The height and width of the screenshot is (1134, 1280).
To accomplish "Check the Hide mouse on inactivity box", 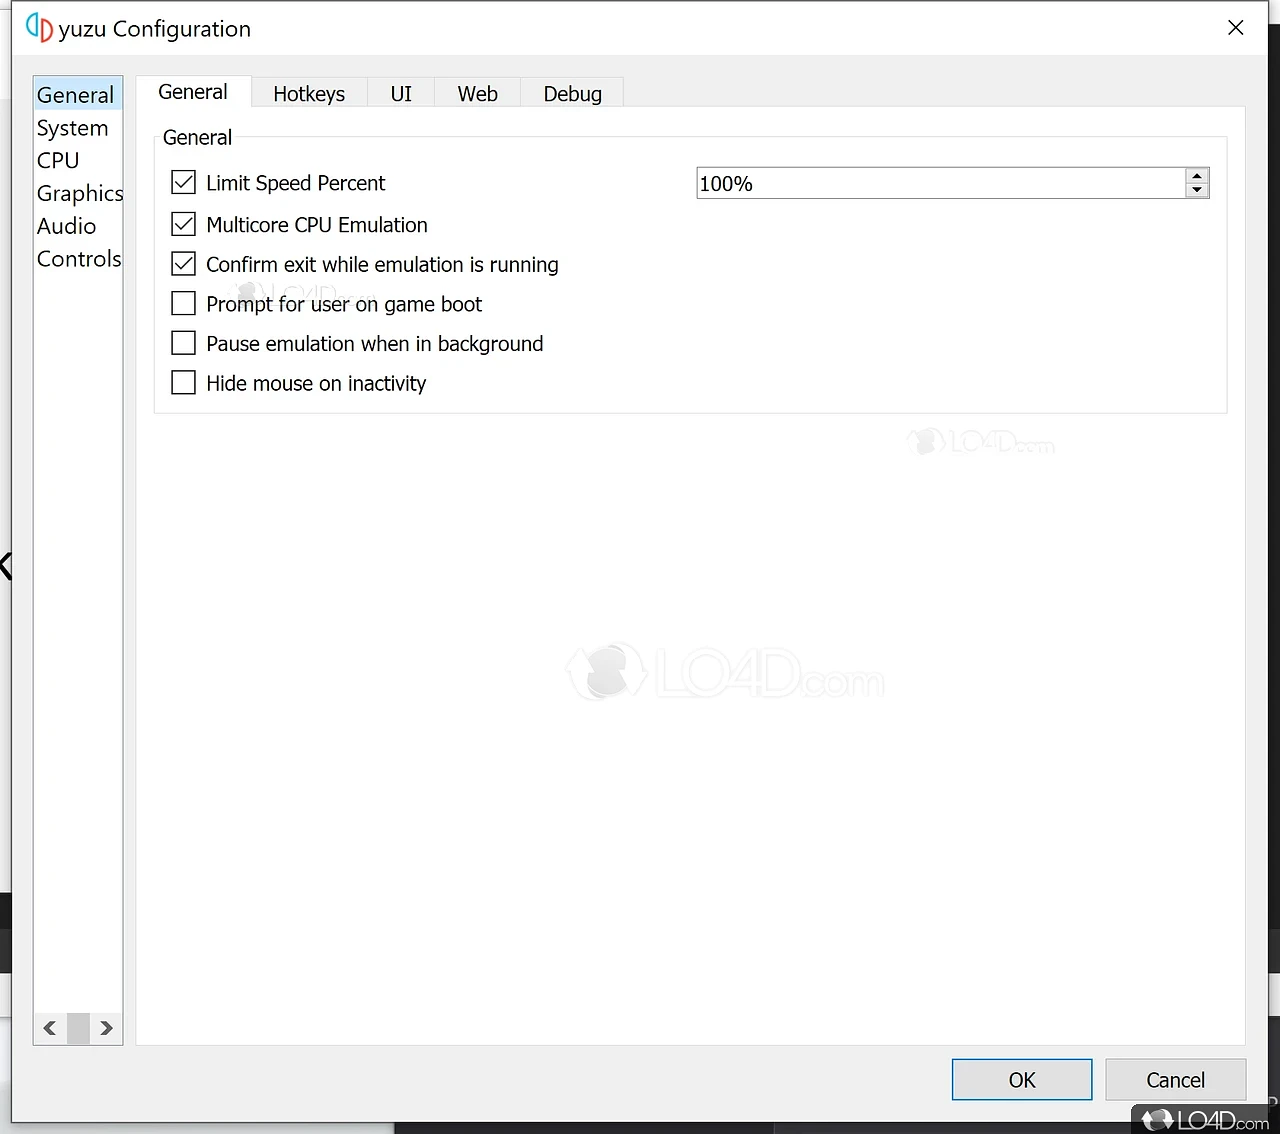I will click(183, 383).
